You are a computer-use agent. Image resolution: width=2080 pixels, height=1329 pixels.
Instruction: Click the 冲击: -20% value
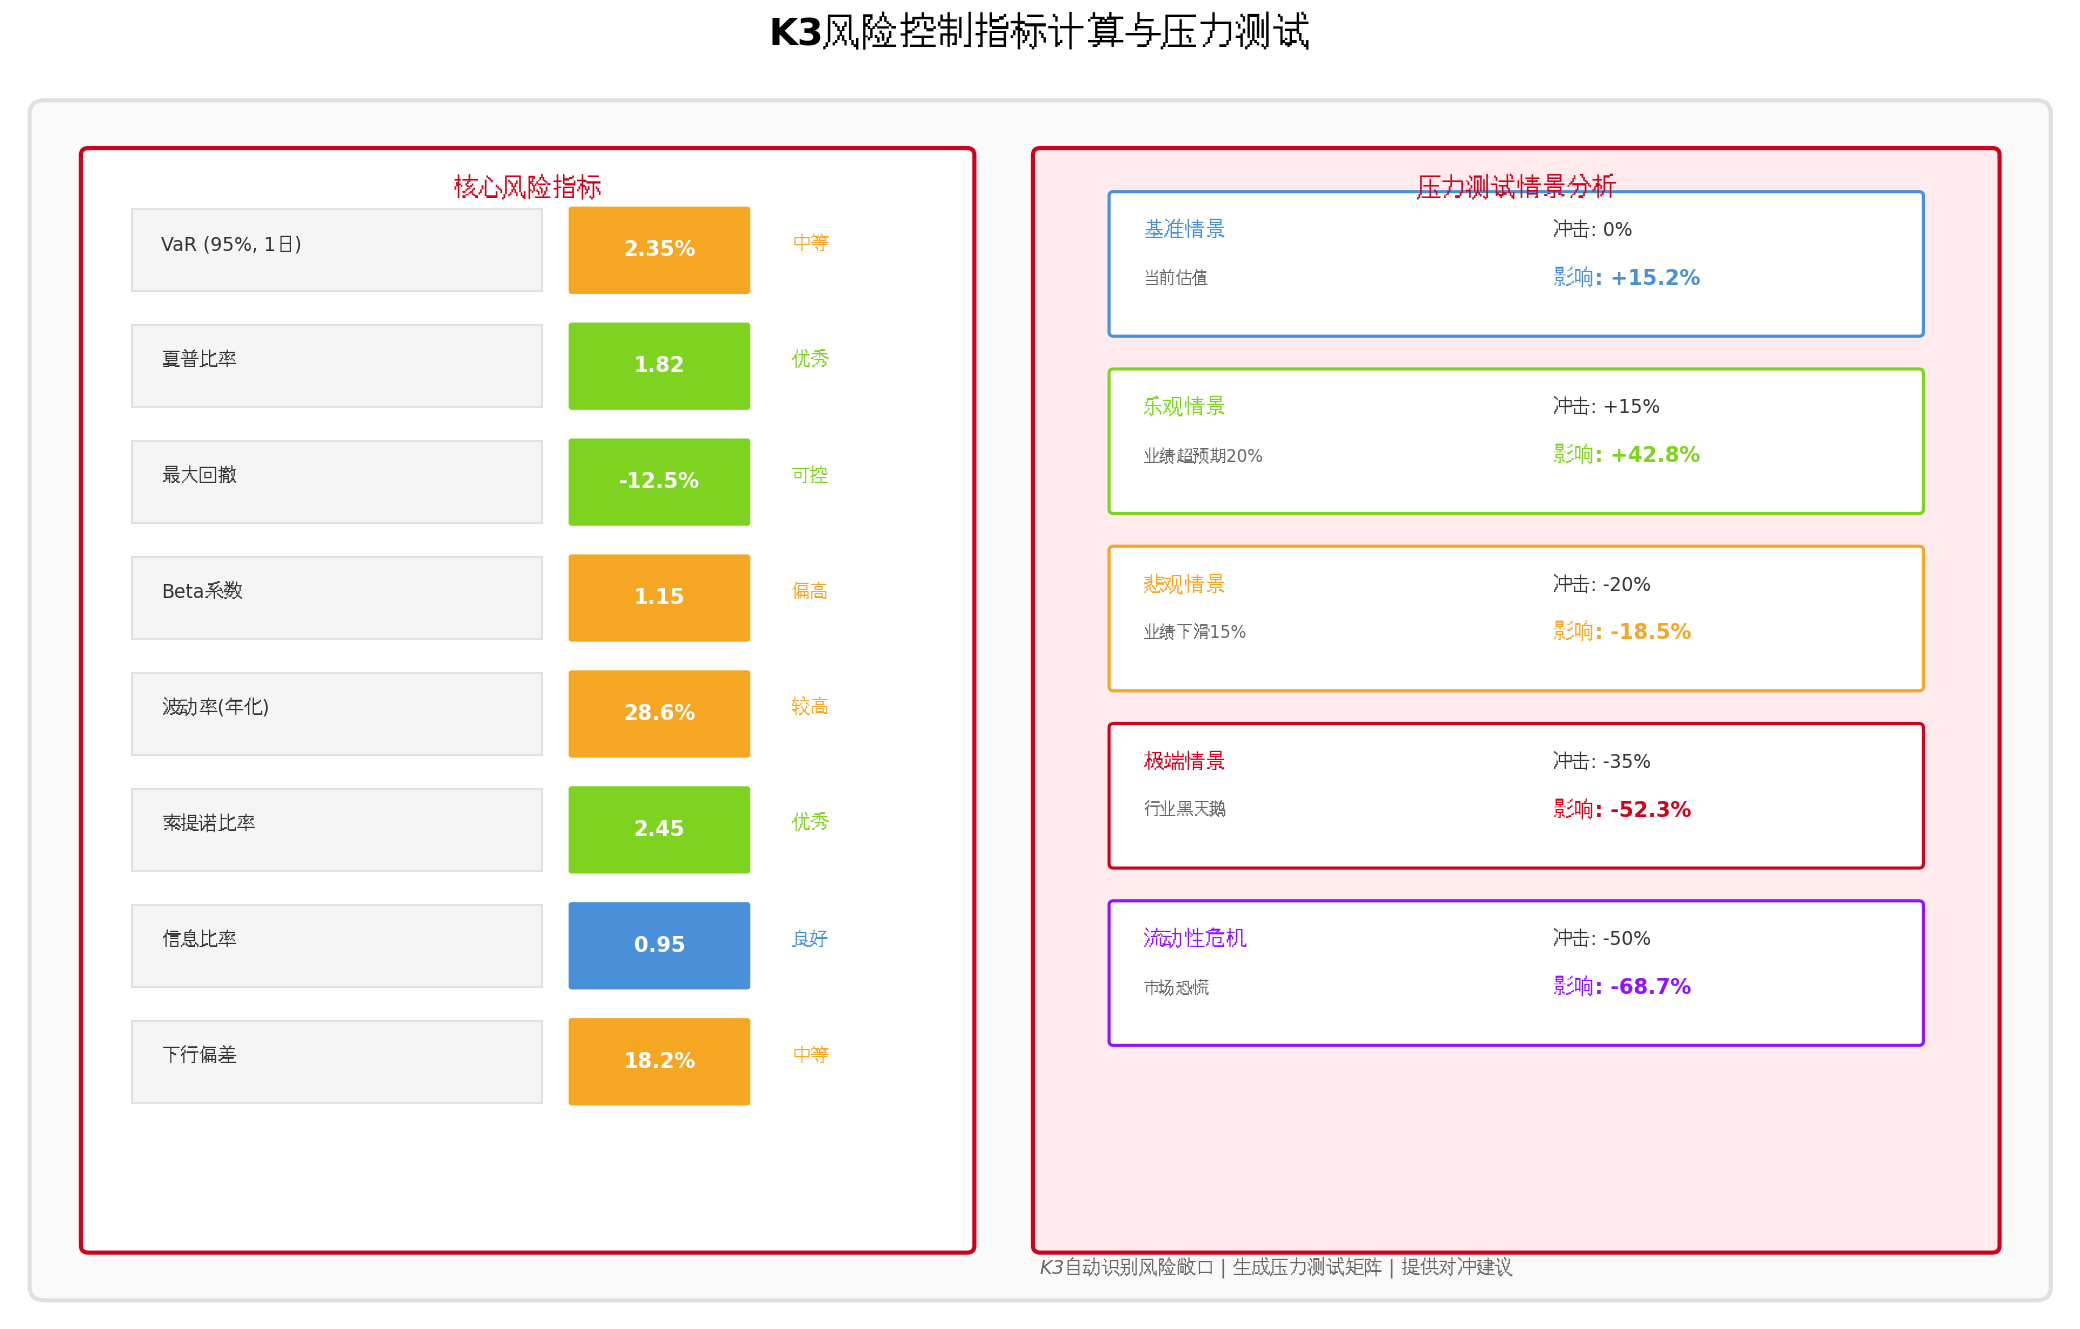[x=1601, y=584]
